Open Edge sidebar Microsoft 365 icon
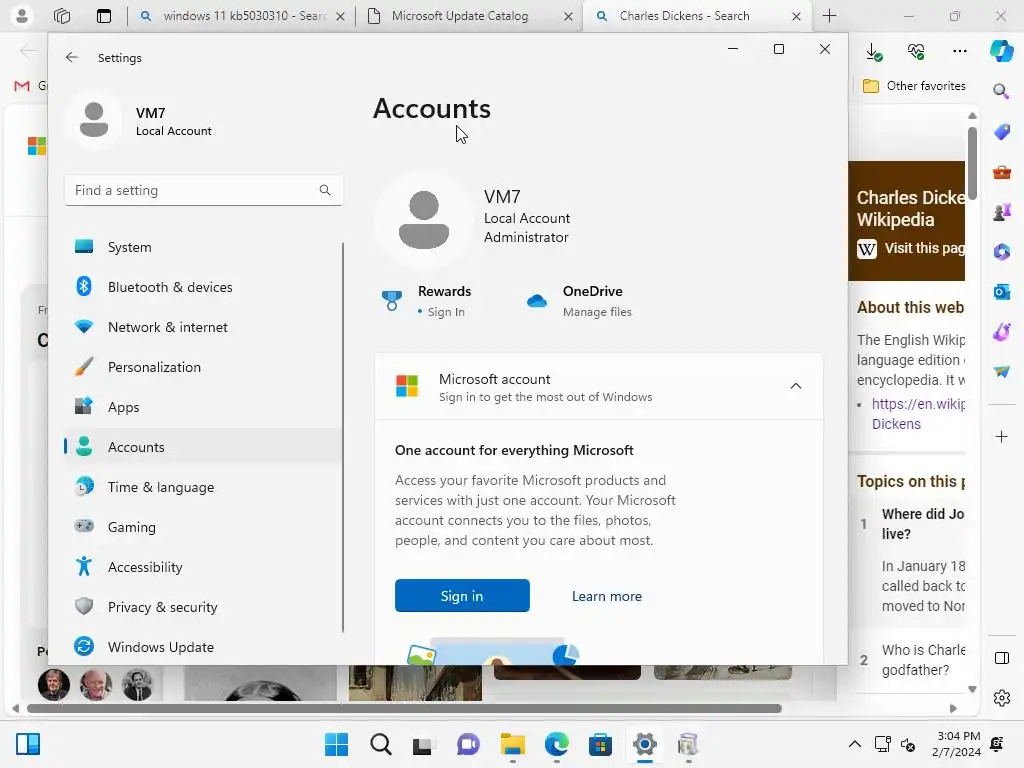This screenshot has height=768, width=1024. pos(1002,252)
